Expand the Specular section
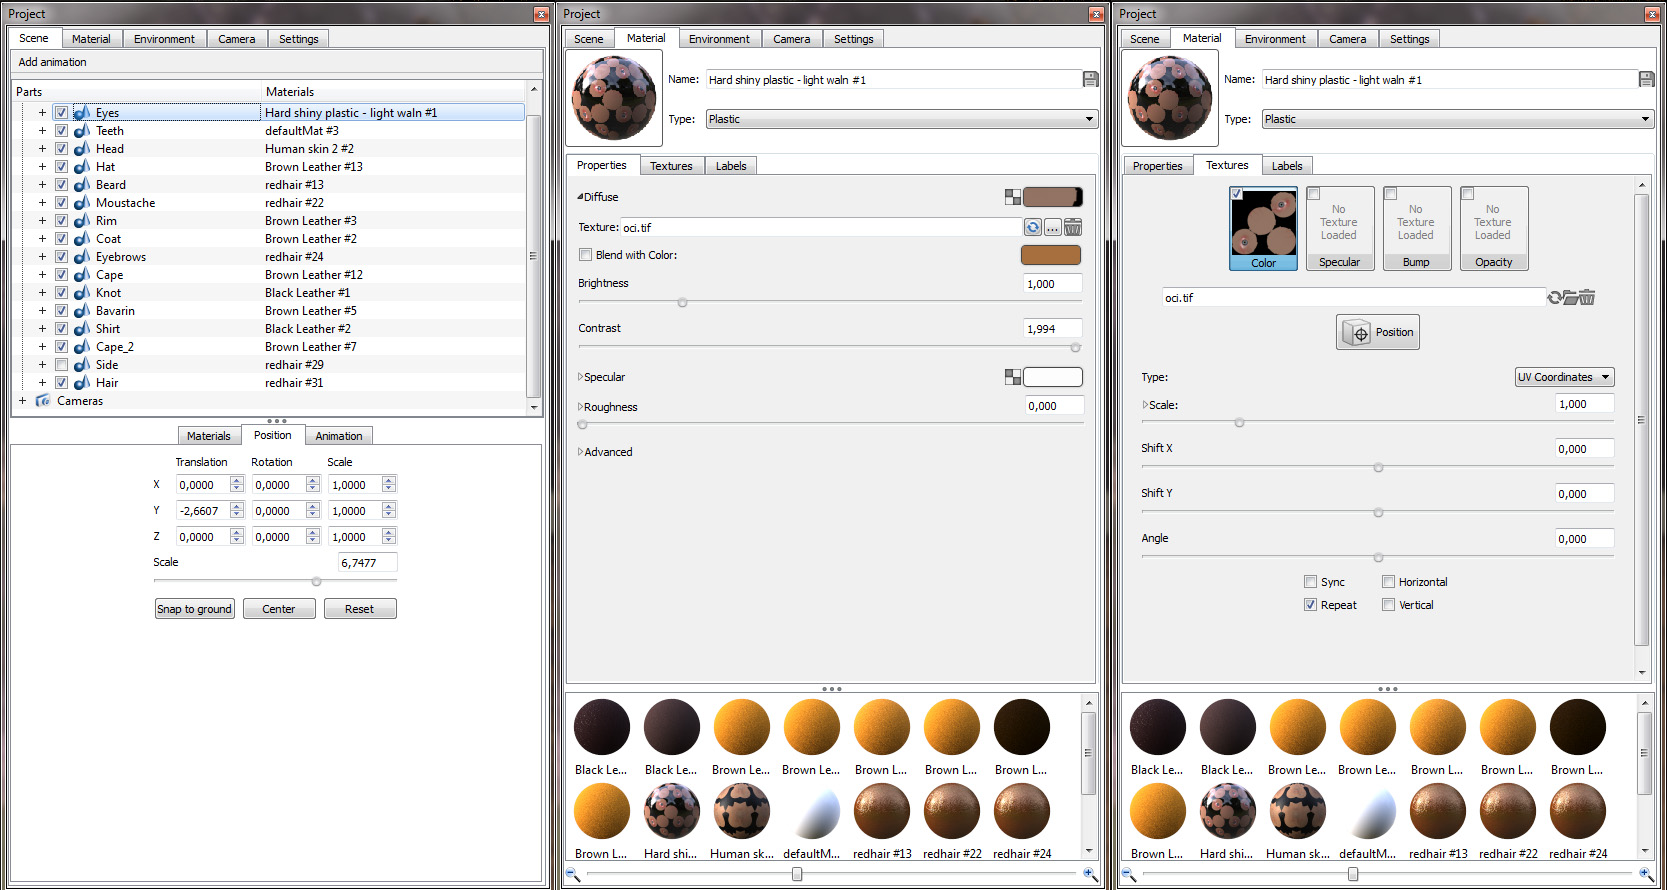 coord(580,377)
